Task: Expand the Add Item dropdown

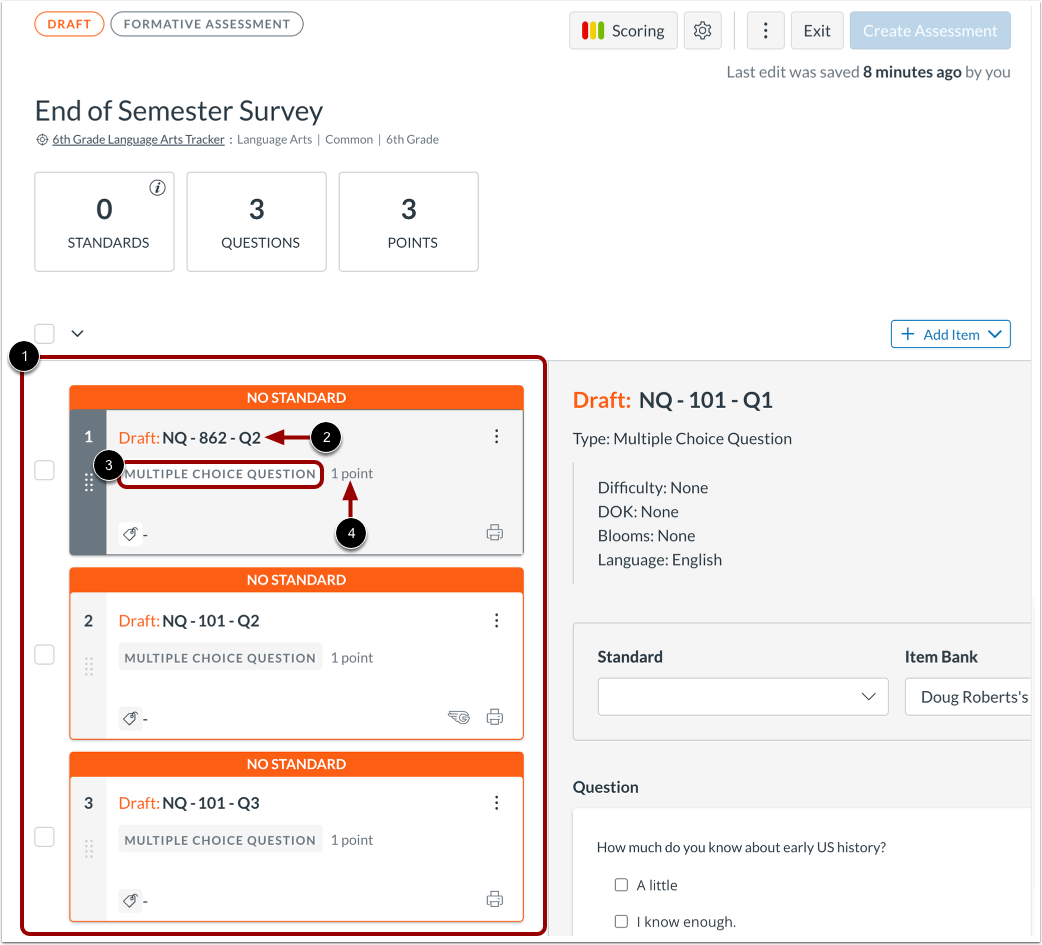Action: point(950,334)
